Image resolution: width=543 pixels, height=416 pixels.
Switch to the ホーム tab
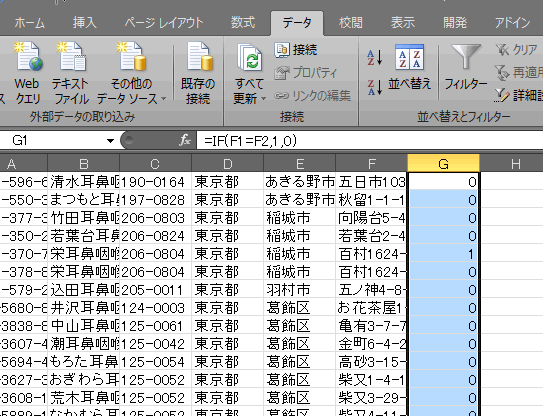30,23
